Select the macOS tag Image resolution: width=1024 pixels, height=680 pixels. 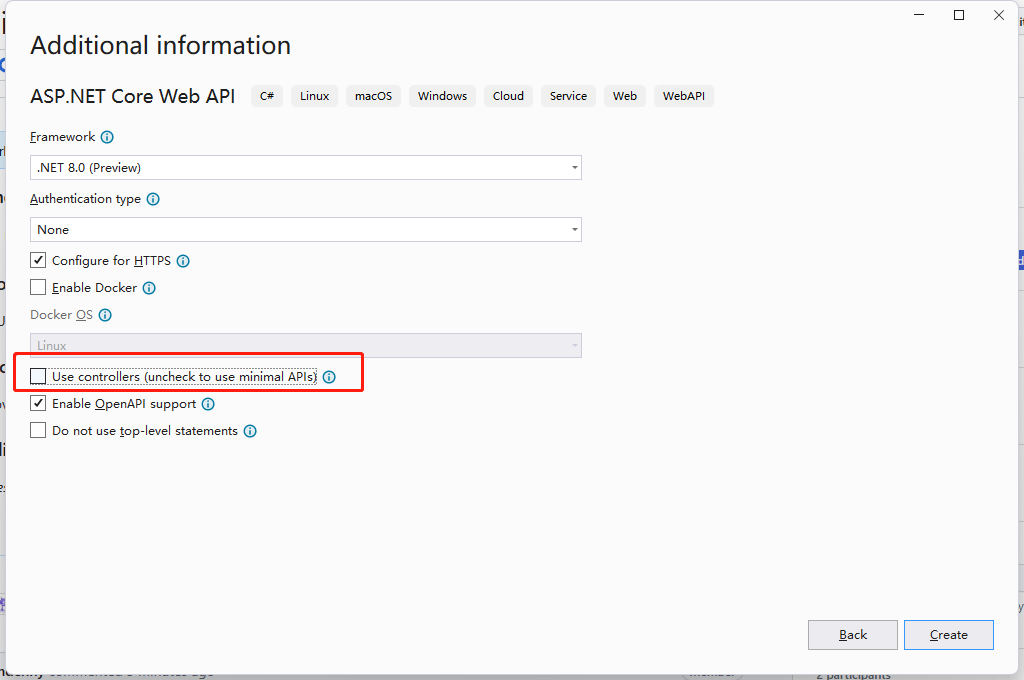[373, 96]
